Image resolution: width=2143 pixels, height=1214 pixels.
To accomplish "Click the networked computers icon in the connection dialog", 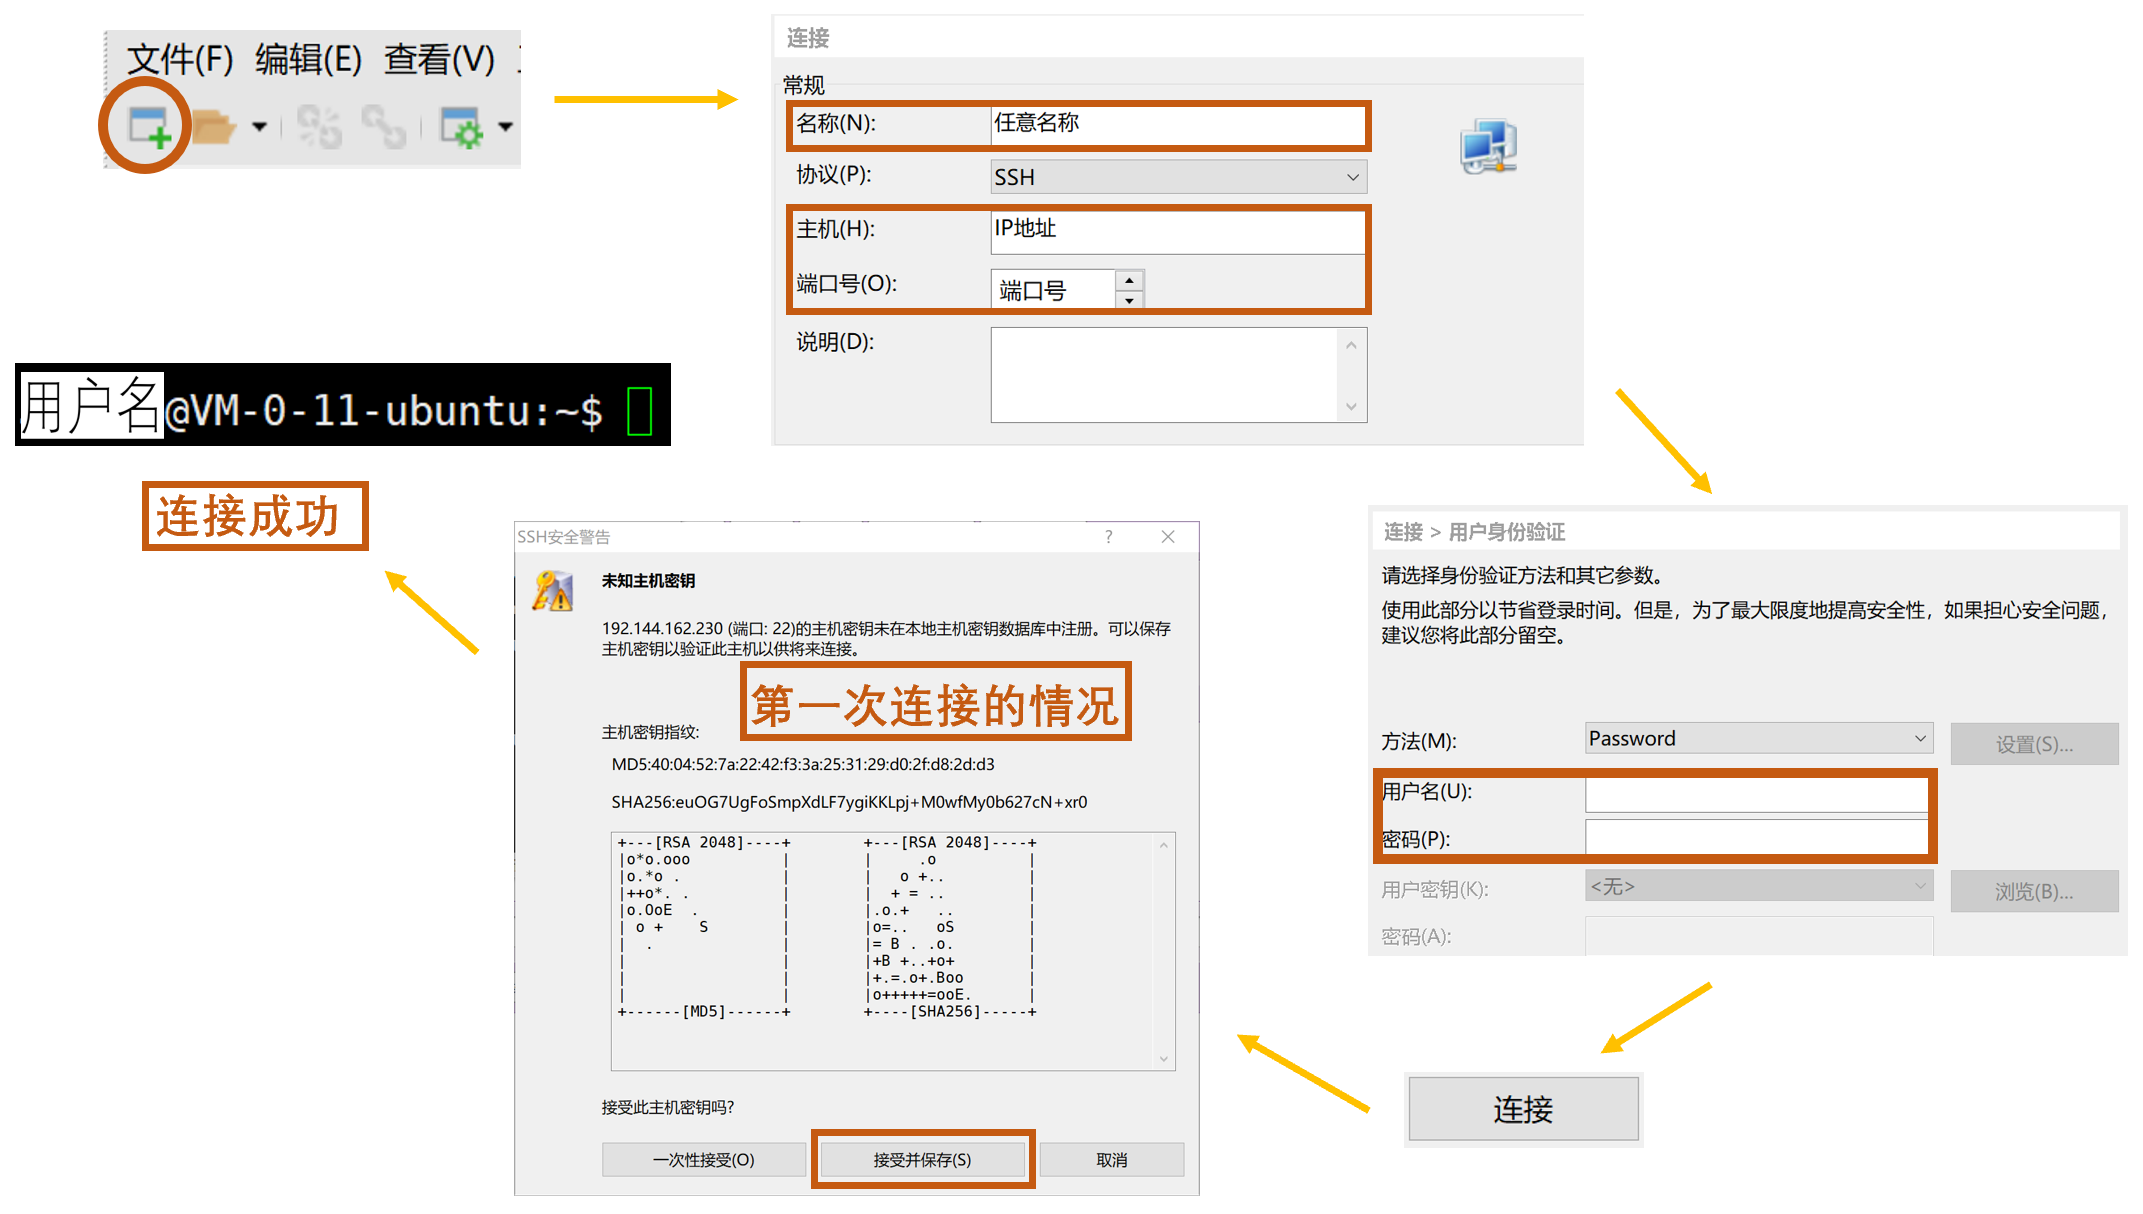I will 1488,148.
